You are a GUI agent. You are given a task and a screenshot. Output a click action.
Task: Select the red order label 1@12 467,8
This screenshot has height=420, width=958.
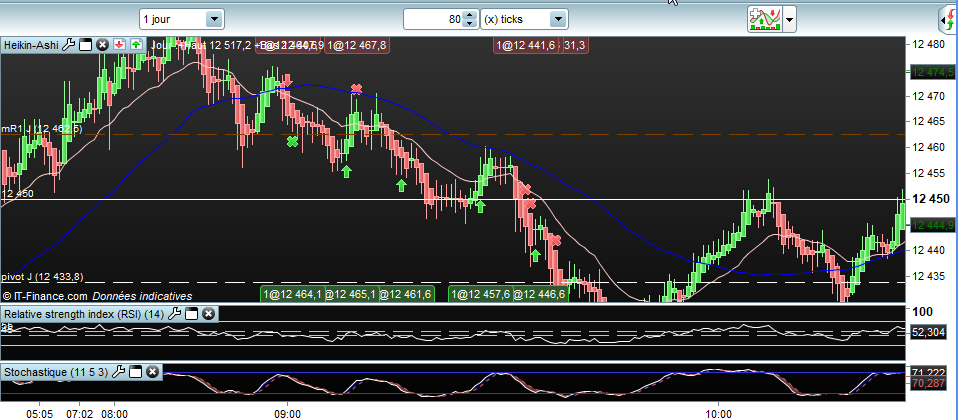(x=357, y=45)
